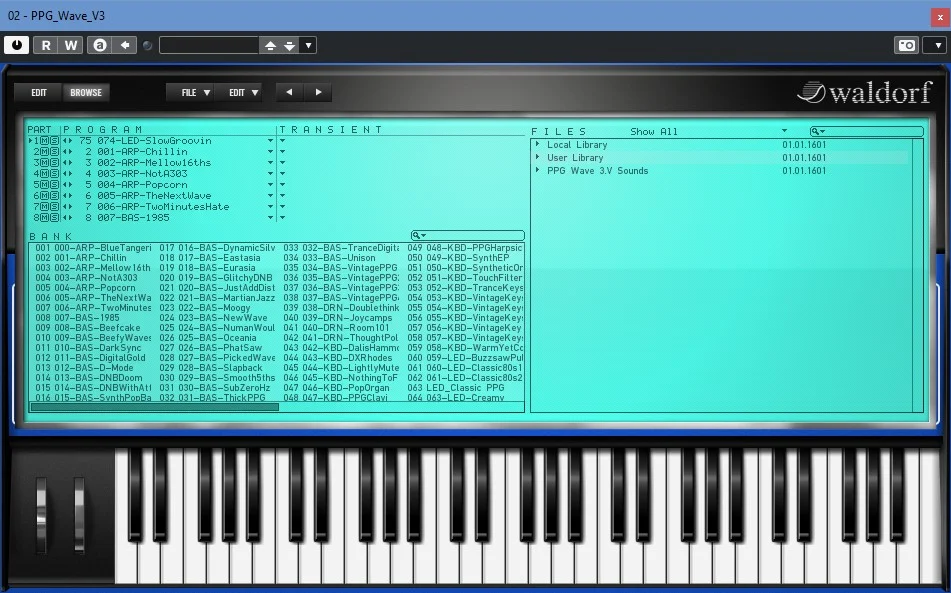
Task: Open program dropdown for 007-BAS-1985 part
Action: point(271,217)
